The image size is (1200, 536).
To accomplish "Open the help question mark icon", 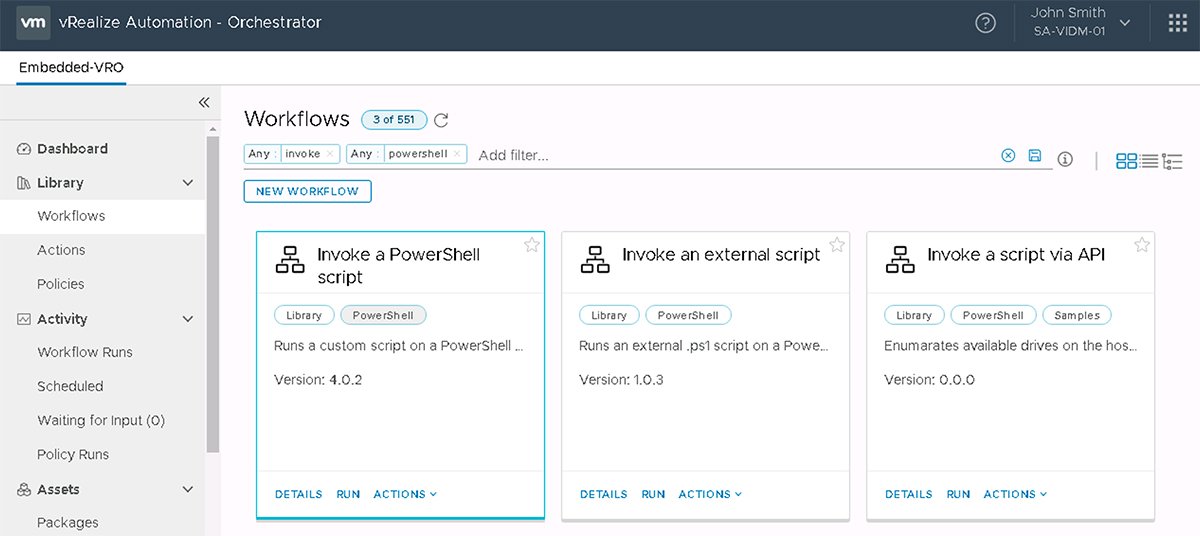I will [985, 23].
